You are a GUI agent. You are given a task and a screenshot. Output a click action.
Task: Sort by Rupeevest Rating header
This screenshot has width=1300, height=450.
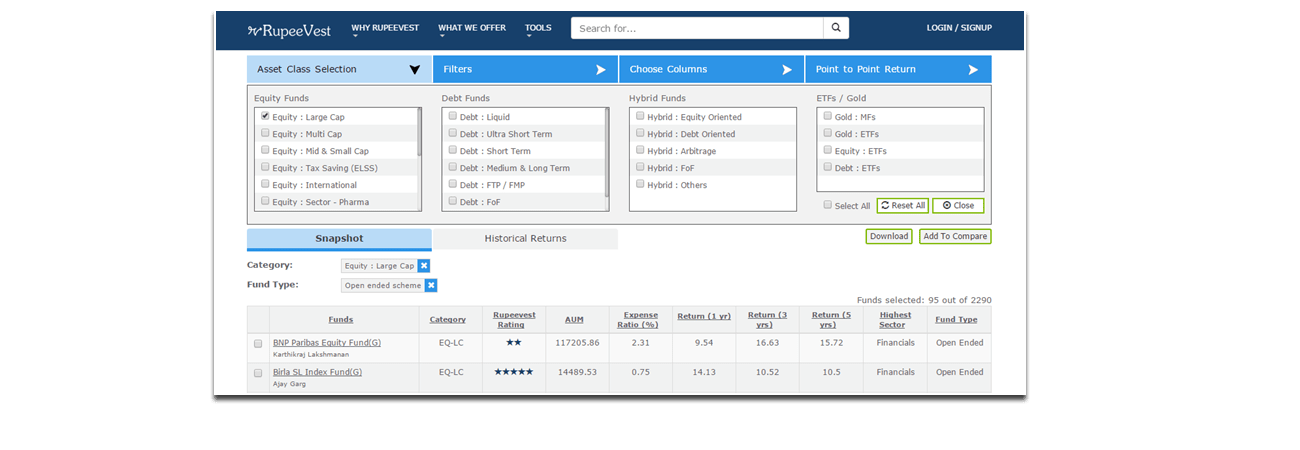coord(514,320)
